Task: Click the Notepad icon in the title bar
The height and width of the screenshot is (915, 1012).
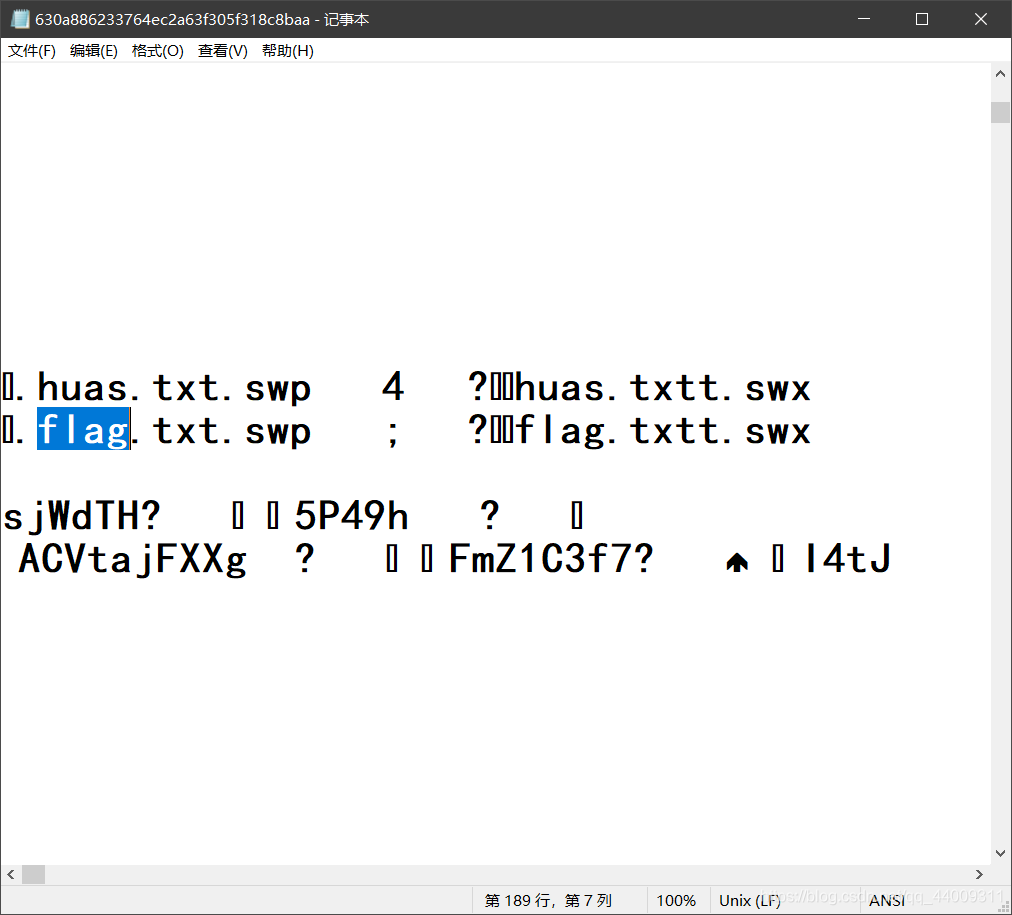Action: [x=20, y=19]
